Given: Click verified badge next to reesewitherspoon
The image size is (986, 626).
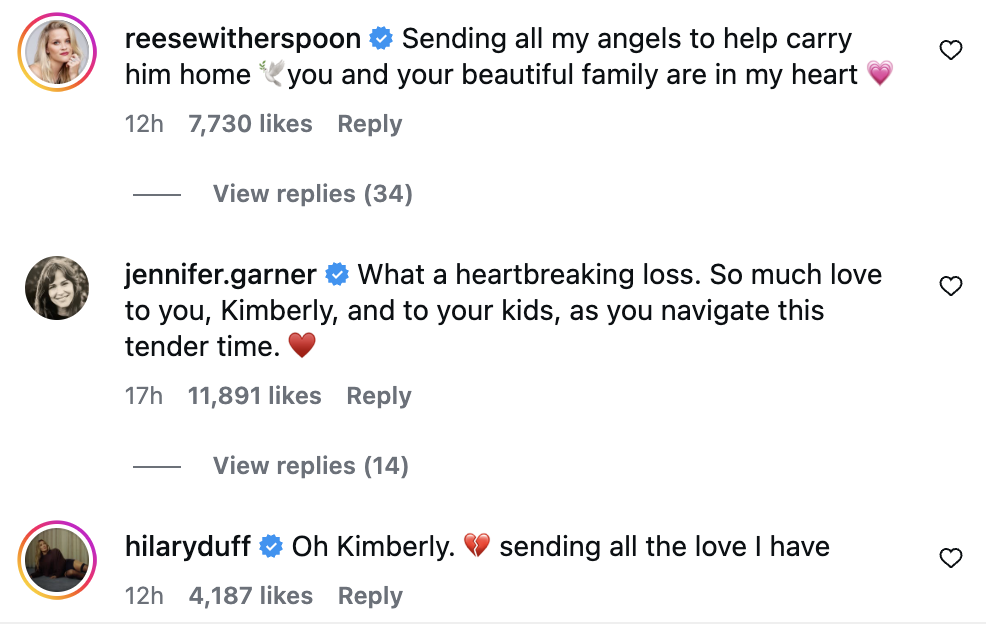Looking at the screenshot, I should 380,39.
